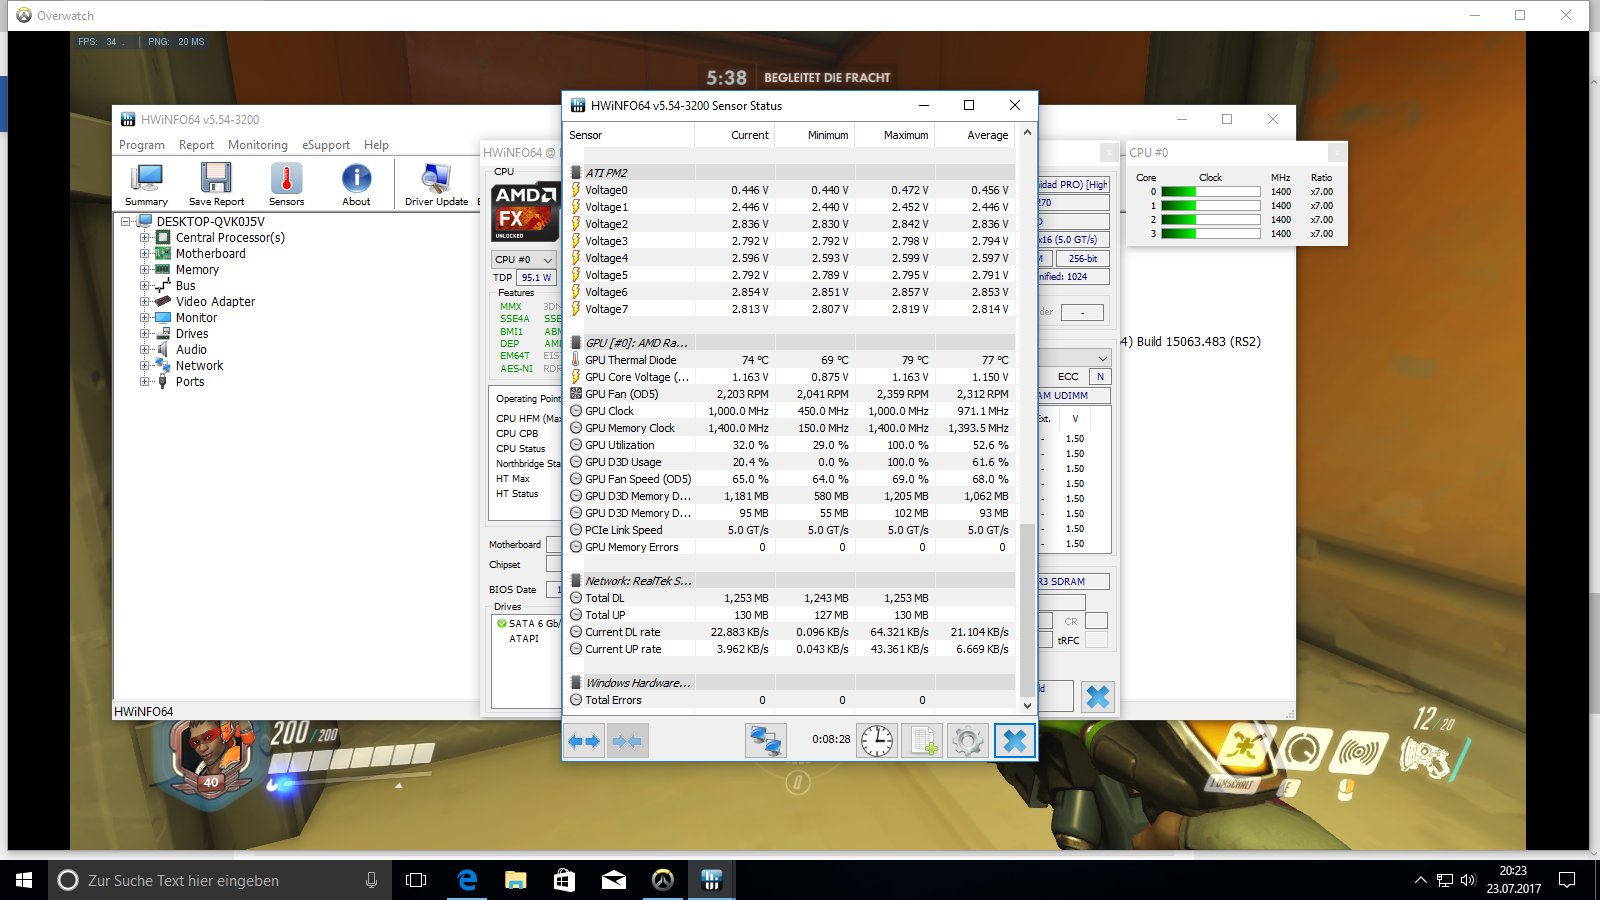1600x900 pixels.
Task: Open sensor settings gear icon
Action: pyautogui.click(x=967, y=741)
